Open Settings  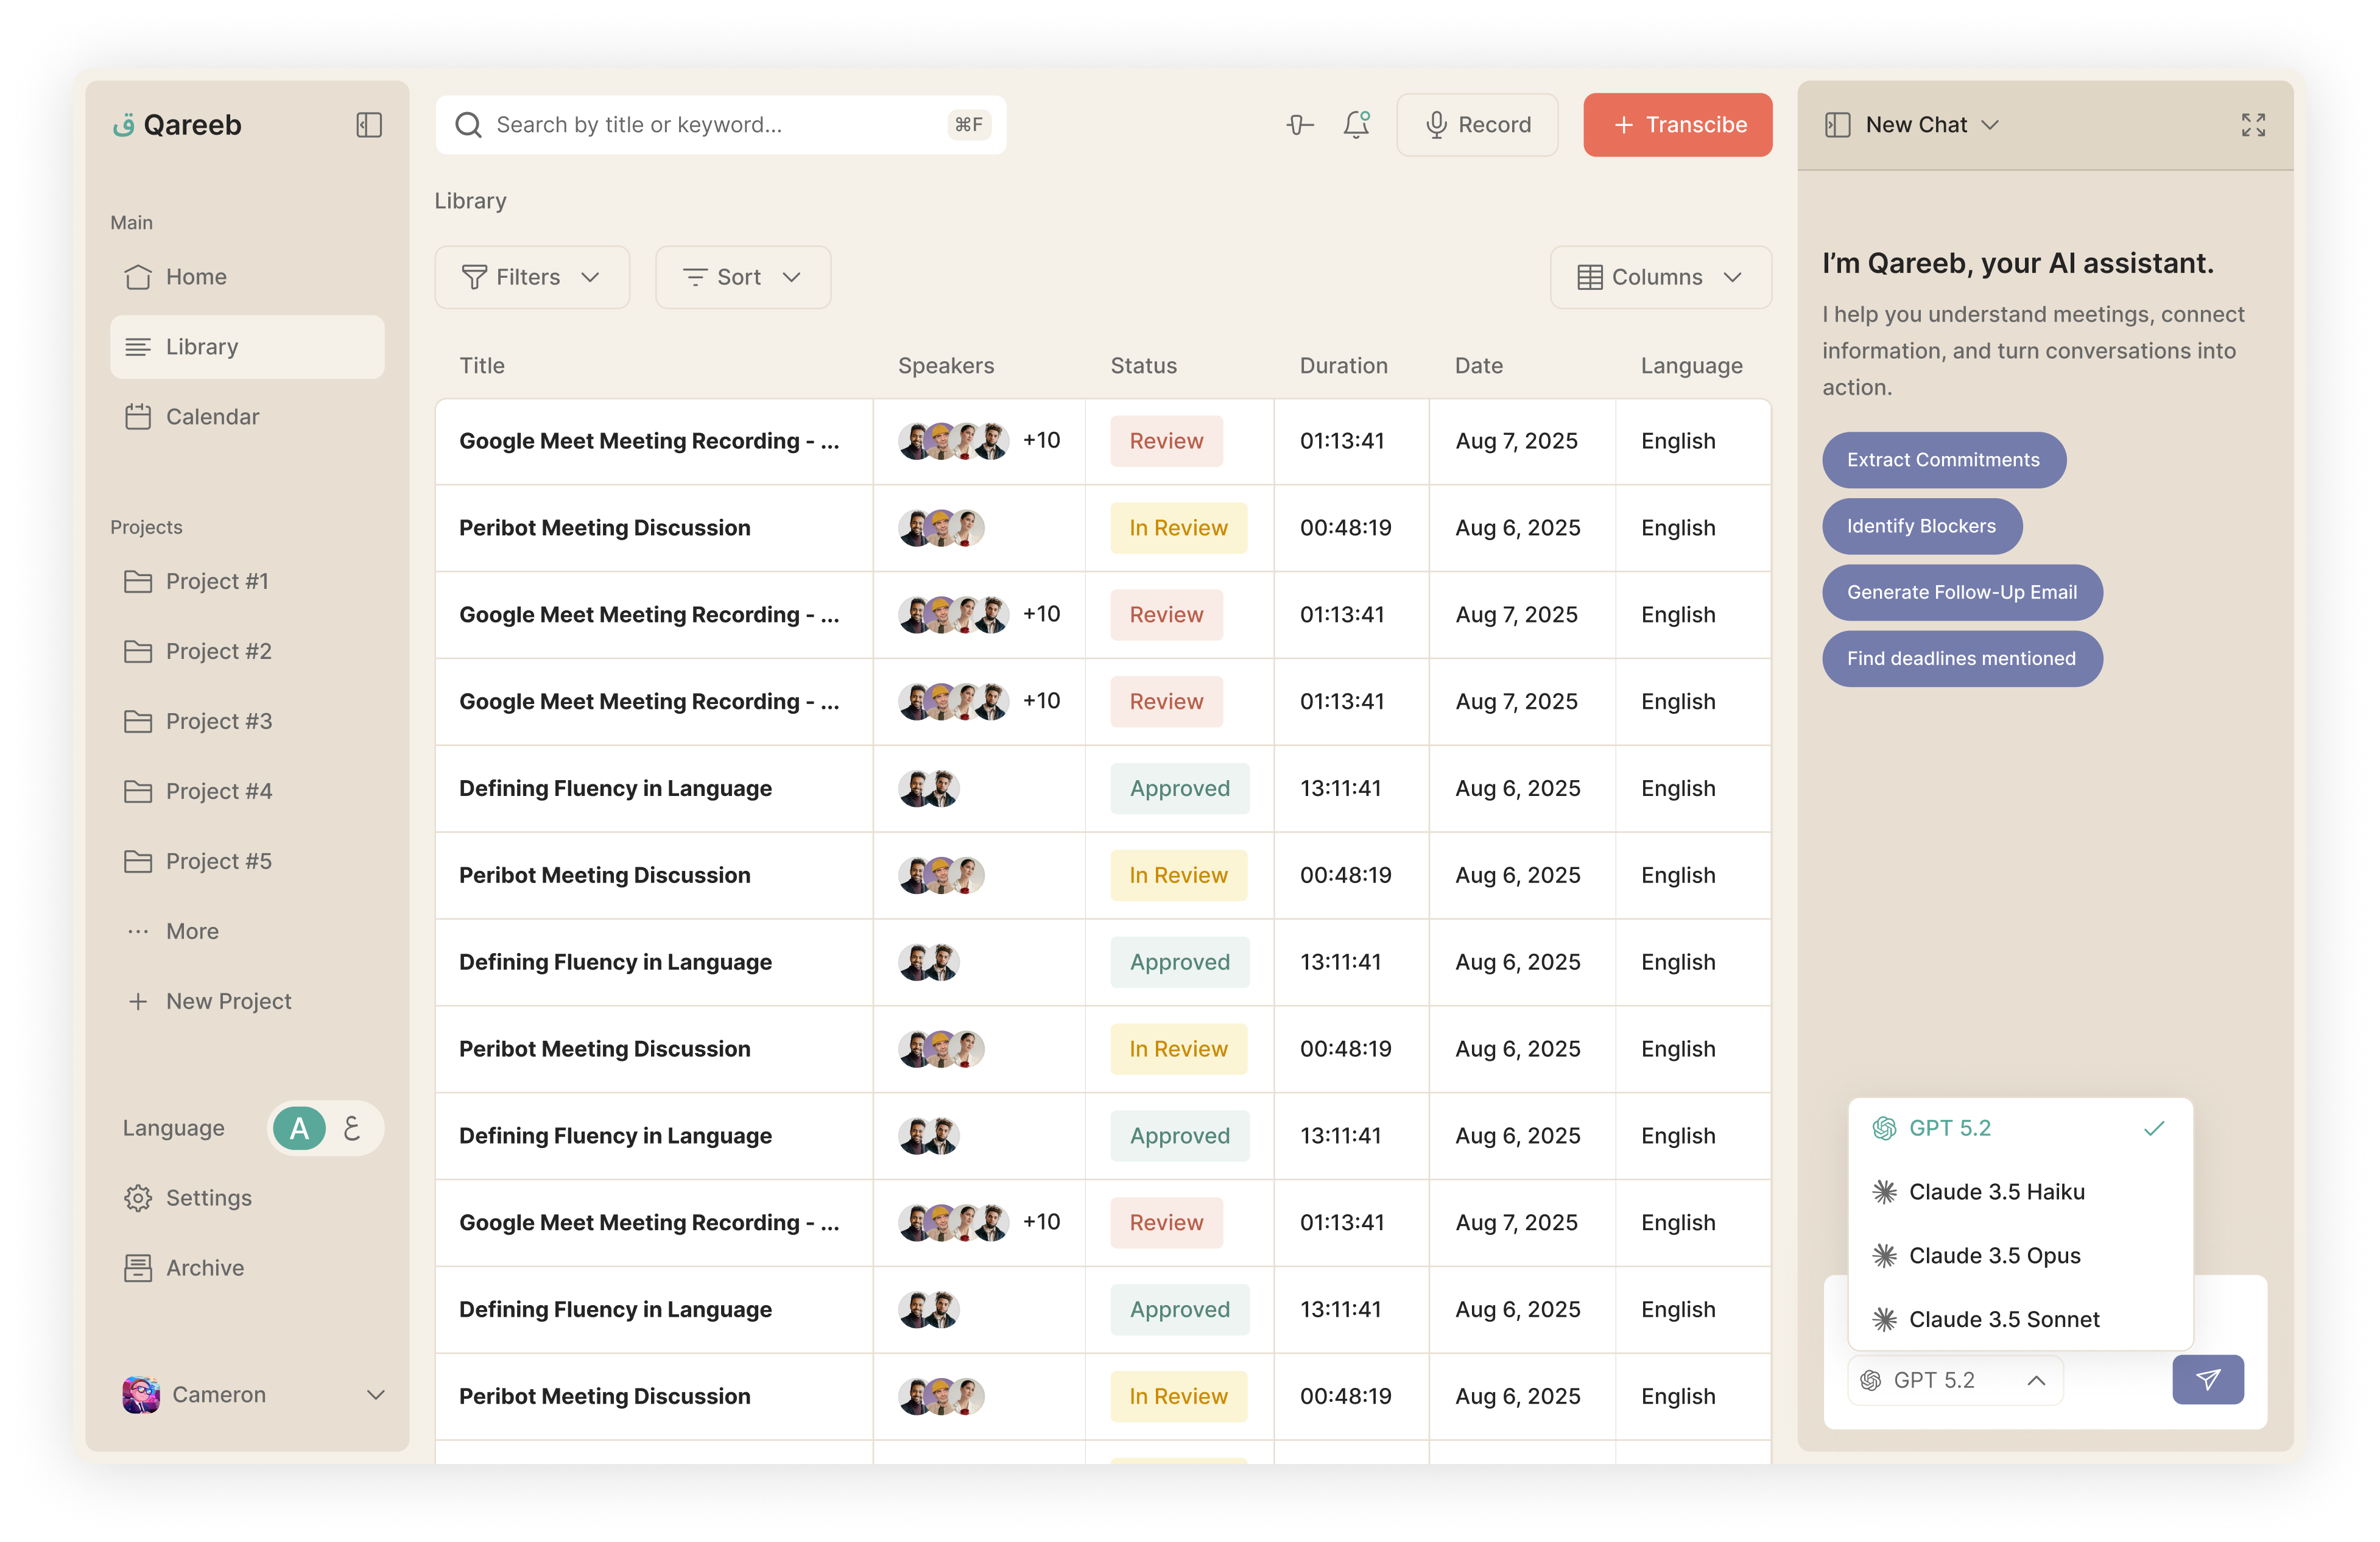247,1198
